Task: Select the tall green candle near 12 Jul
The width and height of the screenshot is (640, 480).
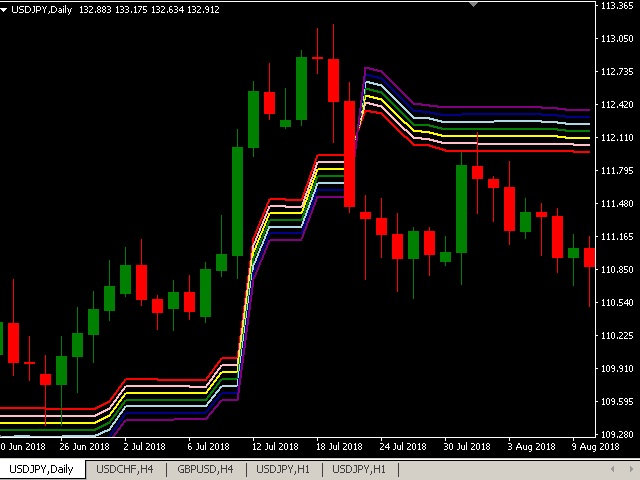Action: 238,202
